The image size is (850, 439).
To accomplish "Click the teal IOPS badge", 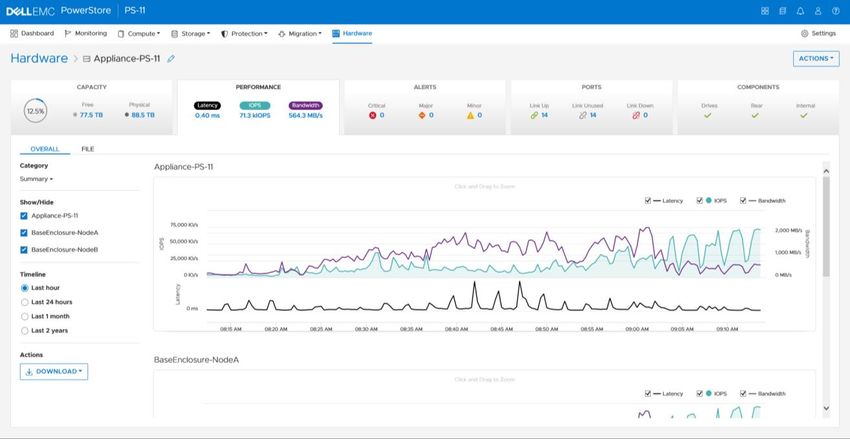I will [x=255, y=106].
